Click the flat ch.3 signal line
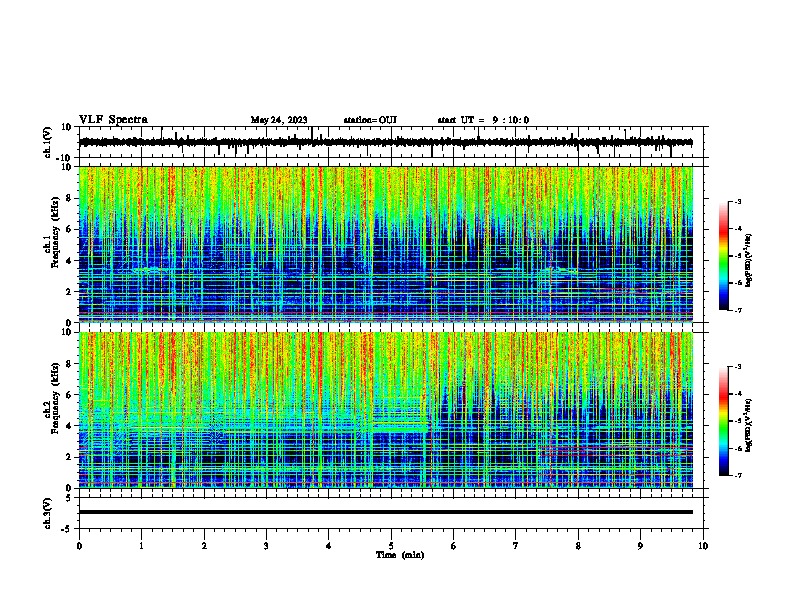The width and height of the screenshot is (792, 612). click(x=386, y=512)
